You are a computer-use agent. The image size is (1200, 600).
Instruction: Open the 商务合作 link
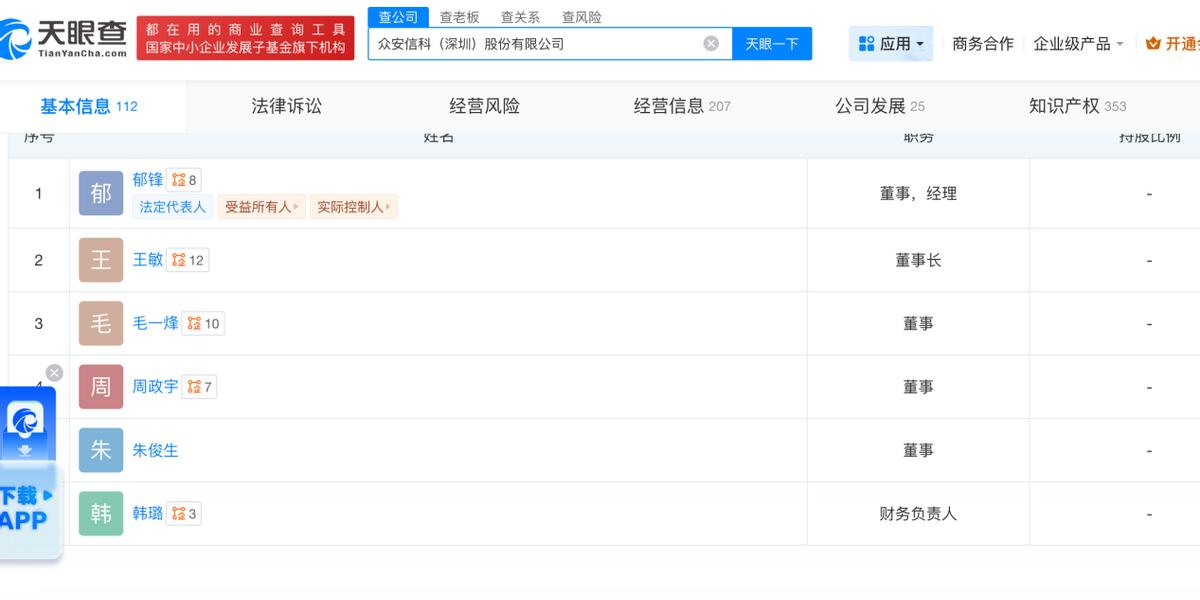983,44
